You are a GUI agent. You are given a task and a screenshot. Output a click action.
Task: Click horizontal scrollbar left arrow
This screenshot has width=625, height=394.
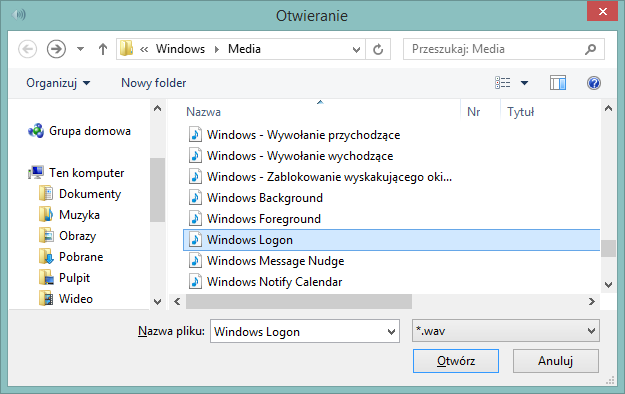click(177, 301)
